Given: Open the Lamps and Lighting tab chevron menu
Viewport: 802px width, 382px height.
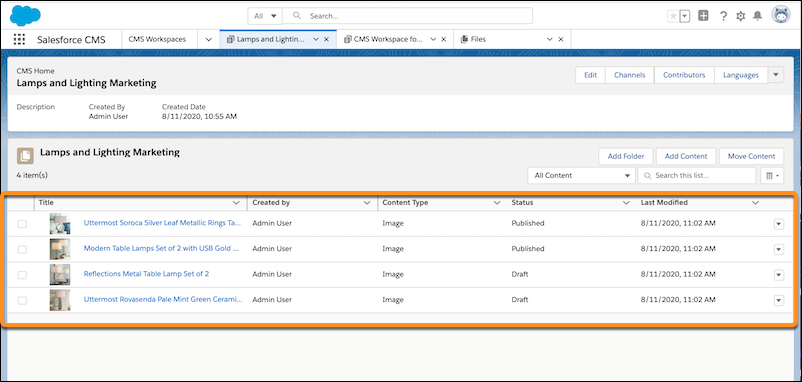Looking at the screenshot, I should [x=316, y=39].
